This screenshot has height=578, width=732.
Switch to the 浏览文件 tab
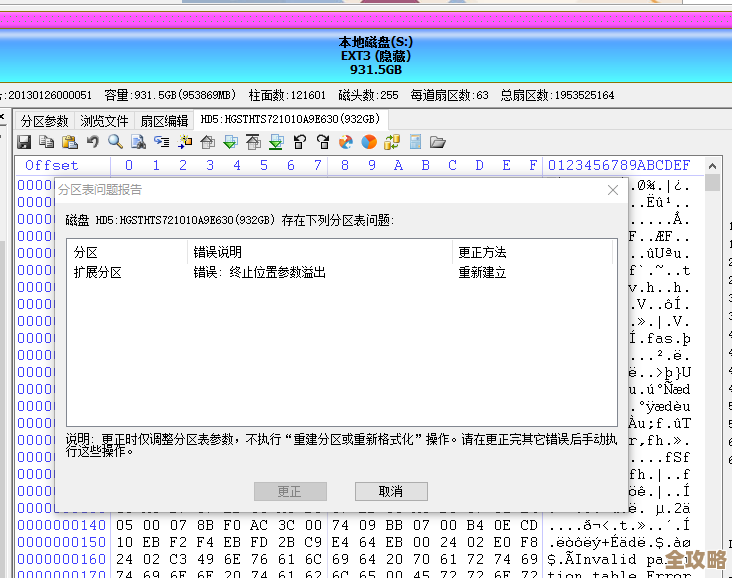(104, 121)
